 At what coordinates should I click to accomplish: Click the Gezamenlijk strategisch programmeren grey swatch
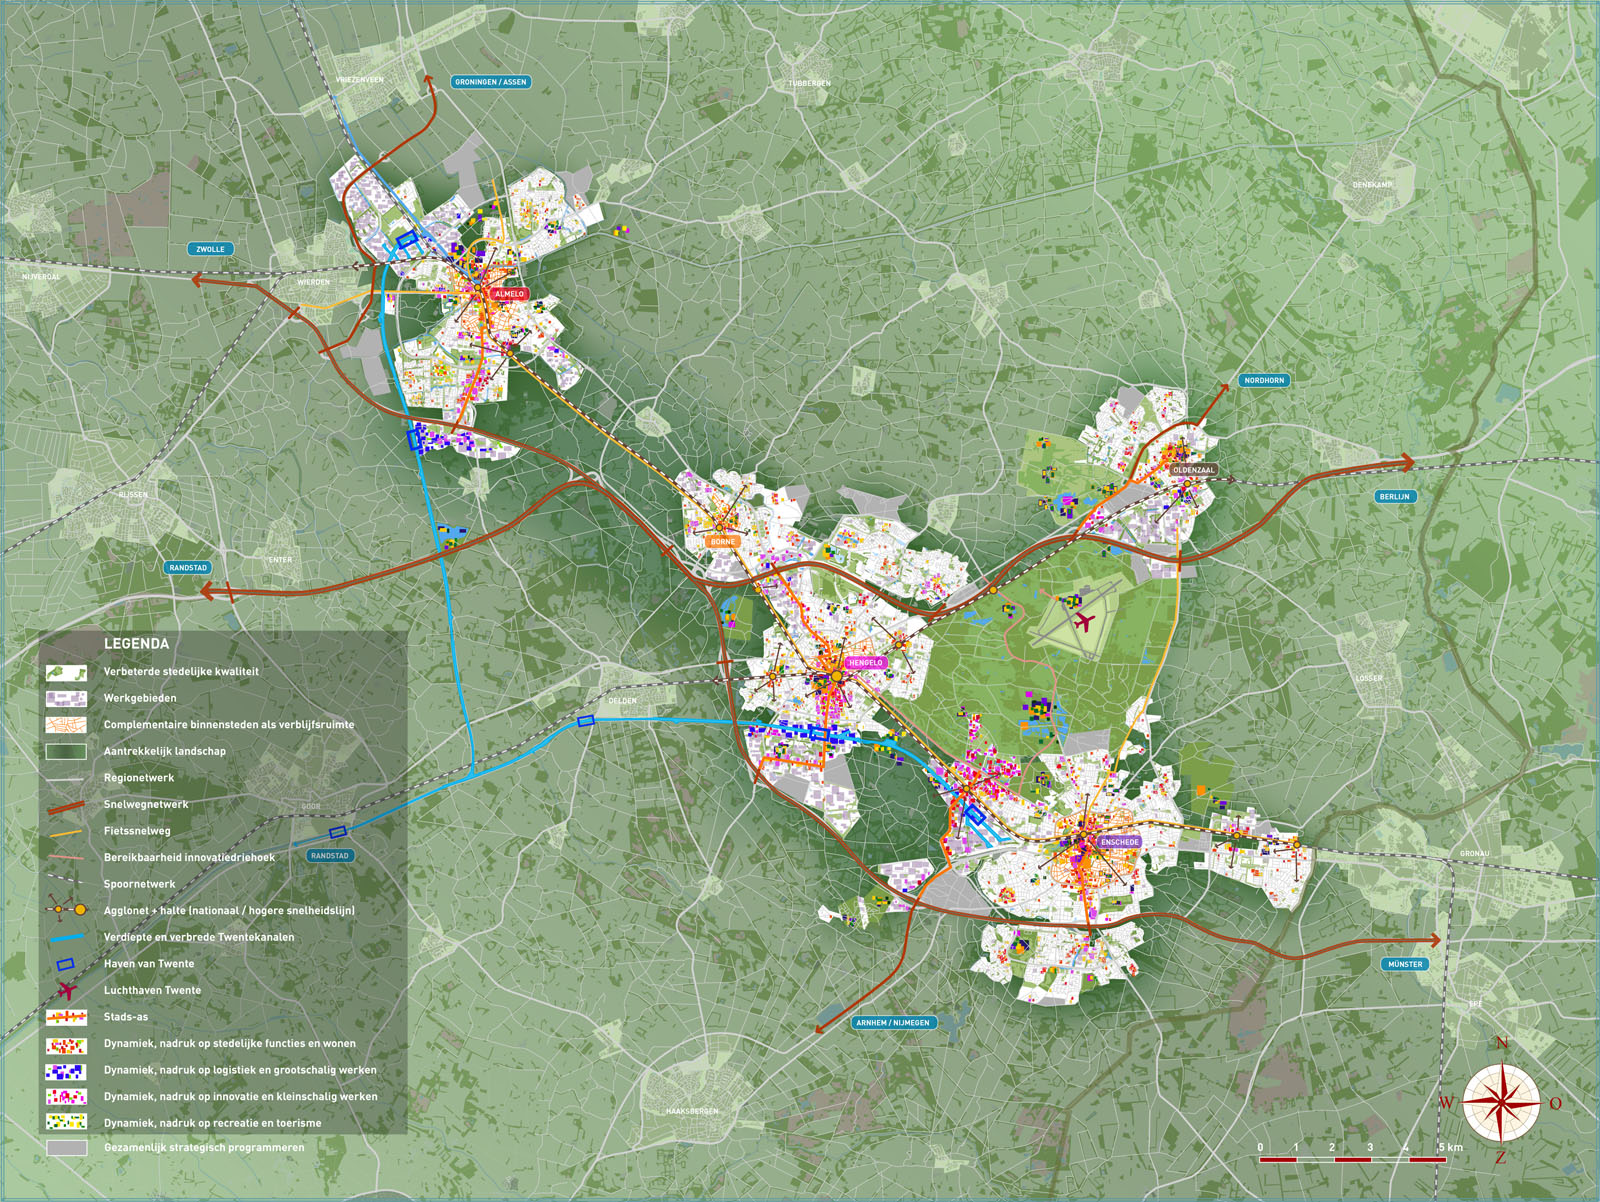click(x=66, y=1148)
